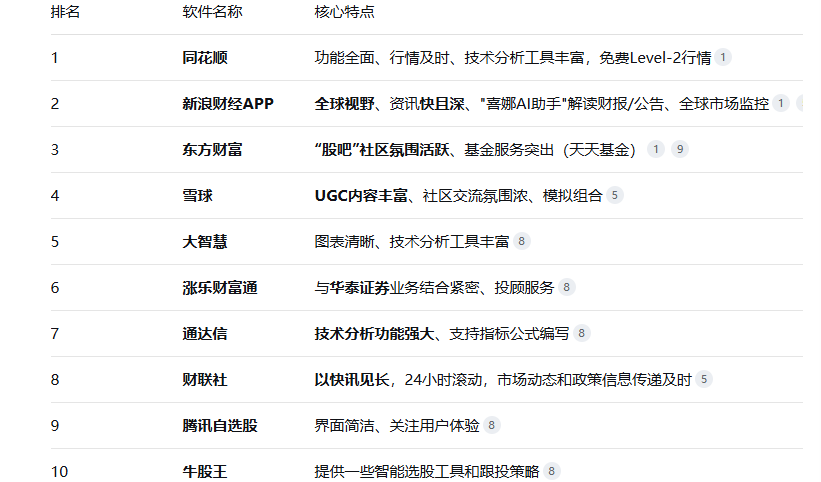The height and width of the screenshot is (482, 821).
Task: Click citation badge 8 in the 腾讯自选股 row
Action: [x=491, y=426]
